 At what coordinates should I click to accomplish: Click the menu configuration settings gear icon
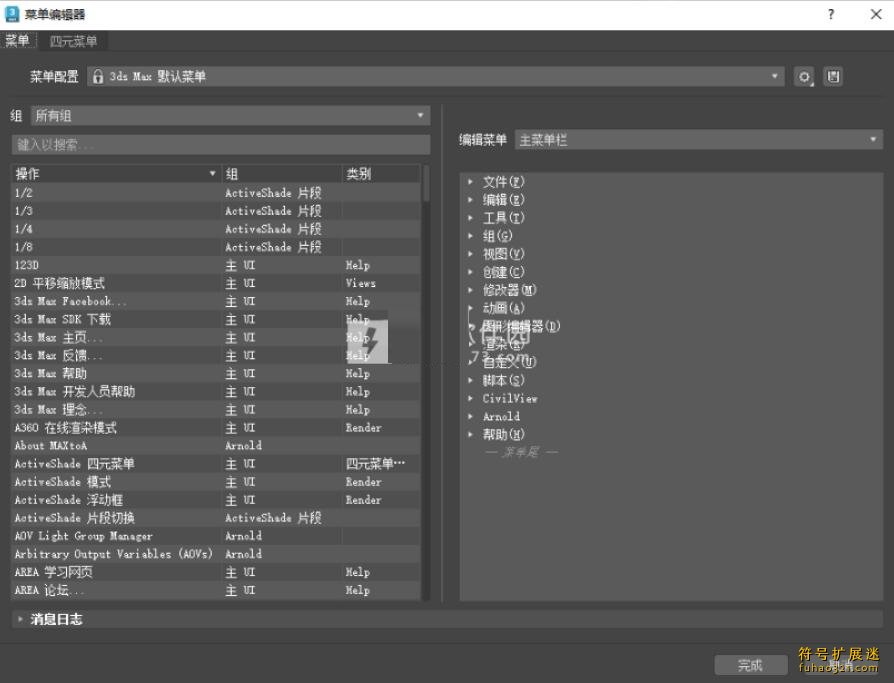804,76
